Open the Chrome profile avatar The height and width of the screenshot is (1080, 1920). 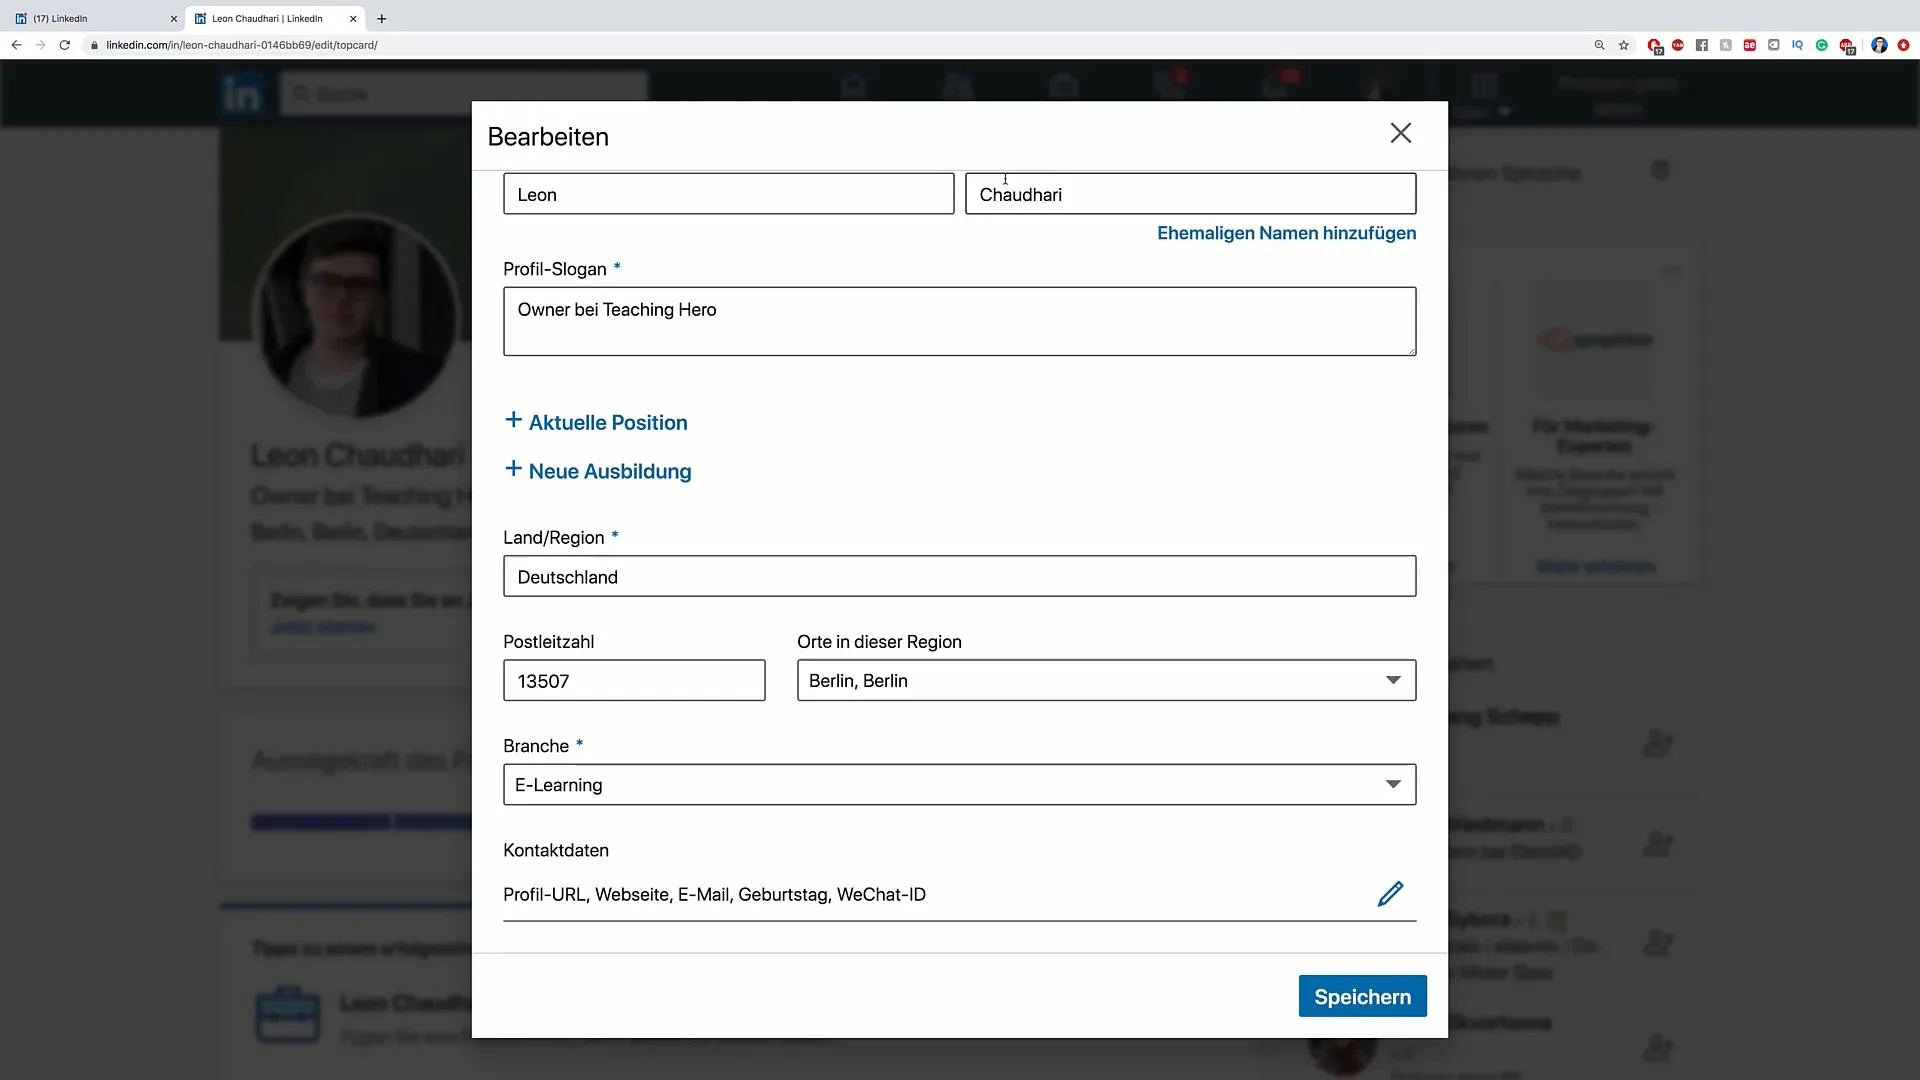(x=1878, y=45)
